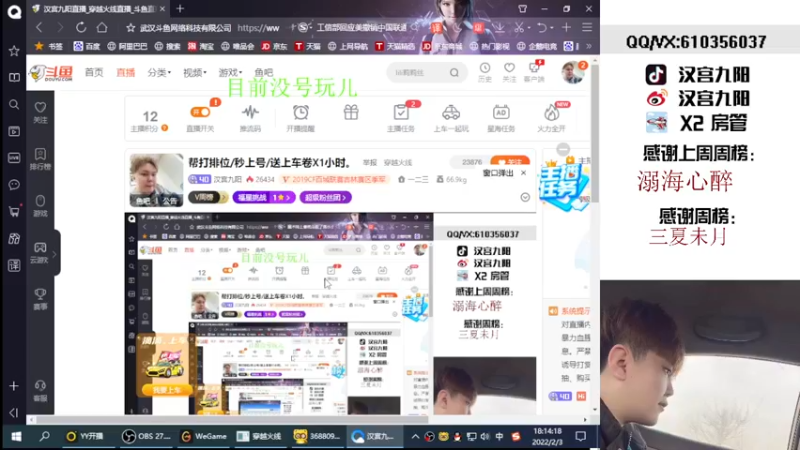Open the 客户端 download icon
800x450 pixels.
tap(534, 72)
